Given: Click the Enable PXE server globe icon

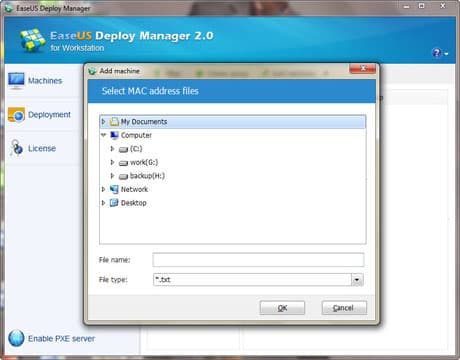Looking at the screenshot, I should click(x=16, y=338).
